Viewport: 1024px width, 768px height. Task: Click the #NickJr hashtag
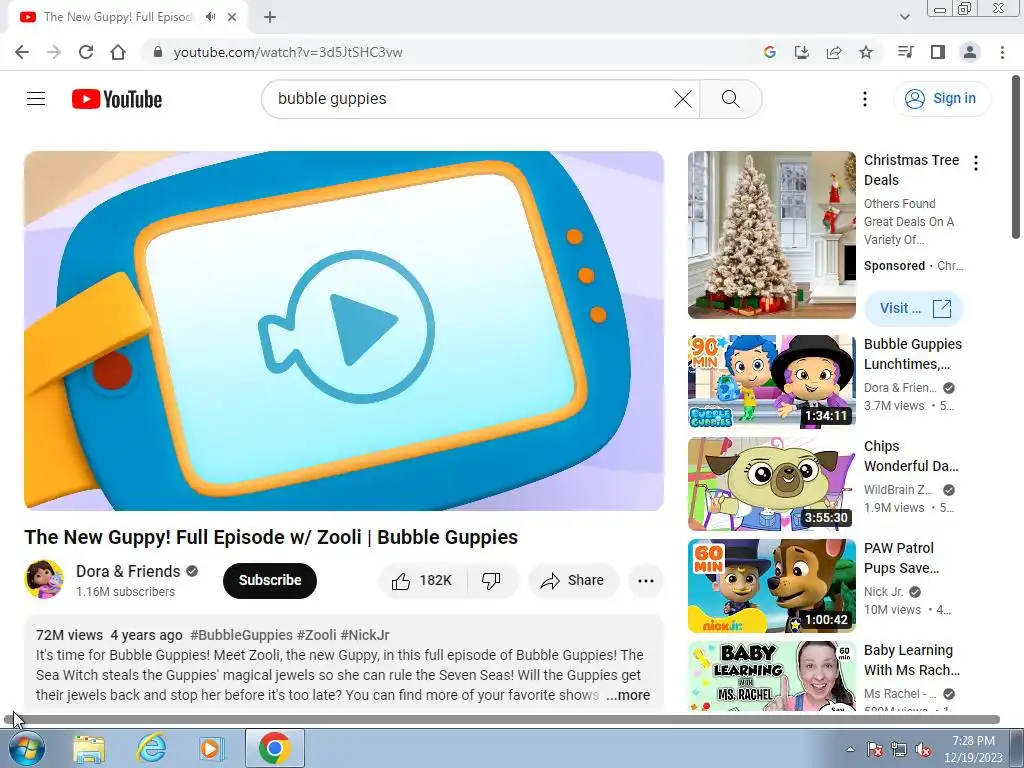tap(364, 635)
